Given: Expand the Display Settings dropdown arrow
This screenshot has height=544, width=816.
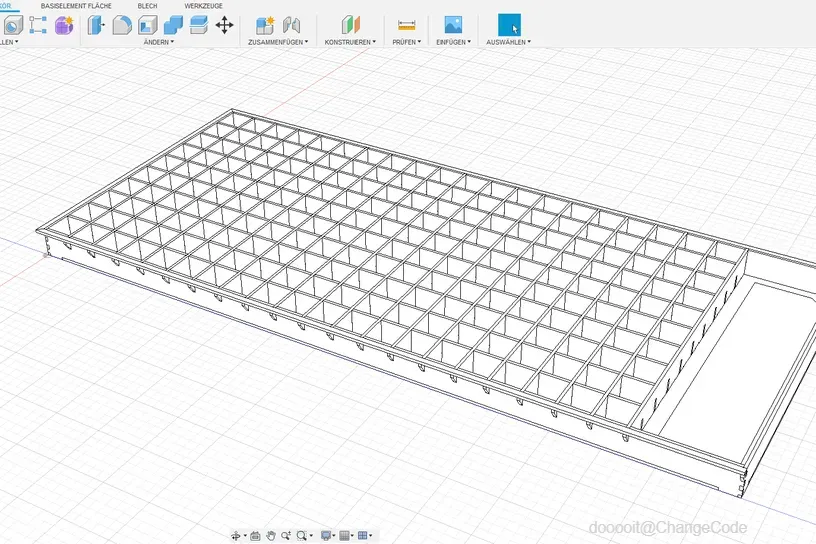Looking at the screenshot, I should 334,536.
